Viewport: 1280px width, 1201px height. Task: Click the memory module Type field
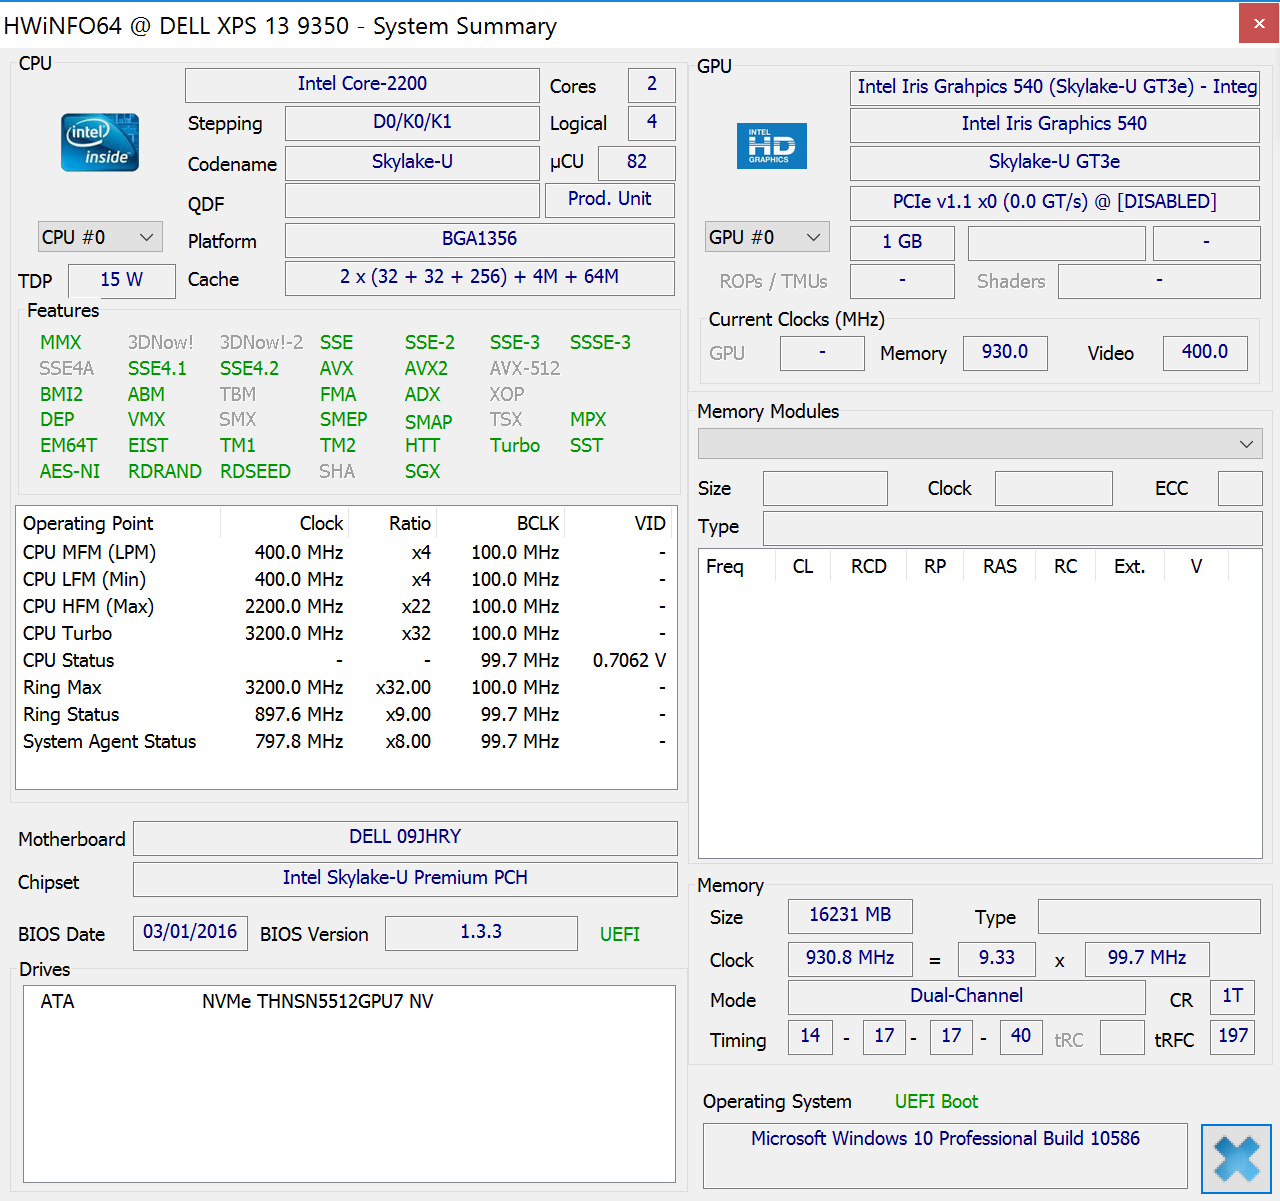pos(1012,528)
